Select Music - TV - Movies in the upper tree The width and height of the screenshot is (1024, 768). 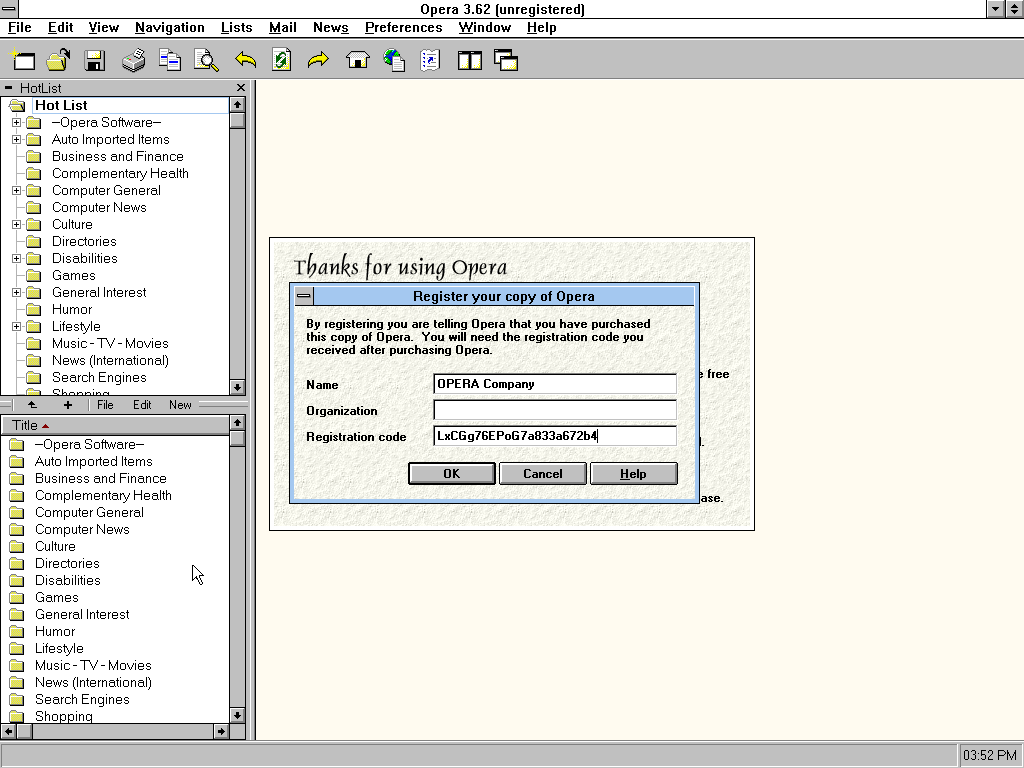pos(110,344)
